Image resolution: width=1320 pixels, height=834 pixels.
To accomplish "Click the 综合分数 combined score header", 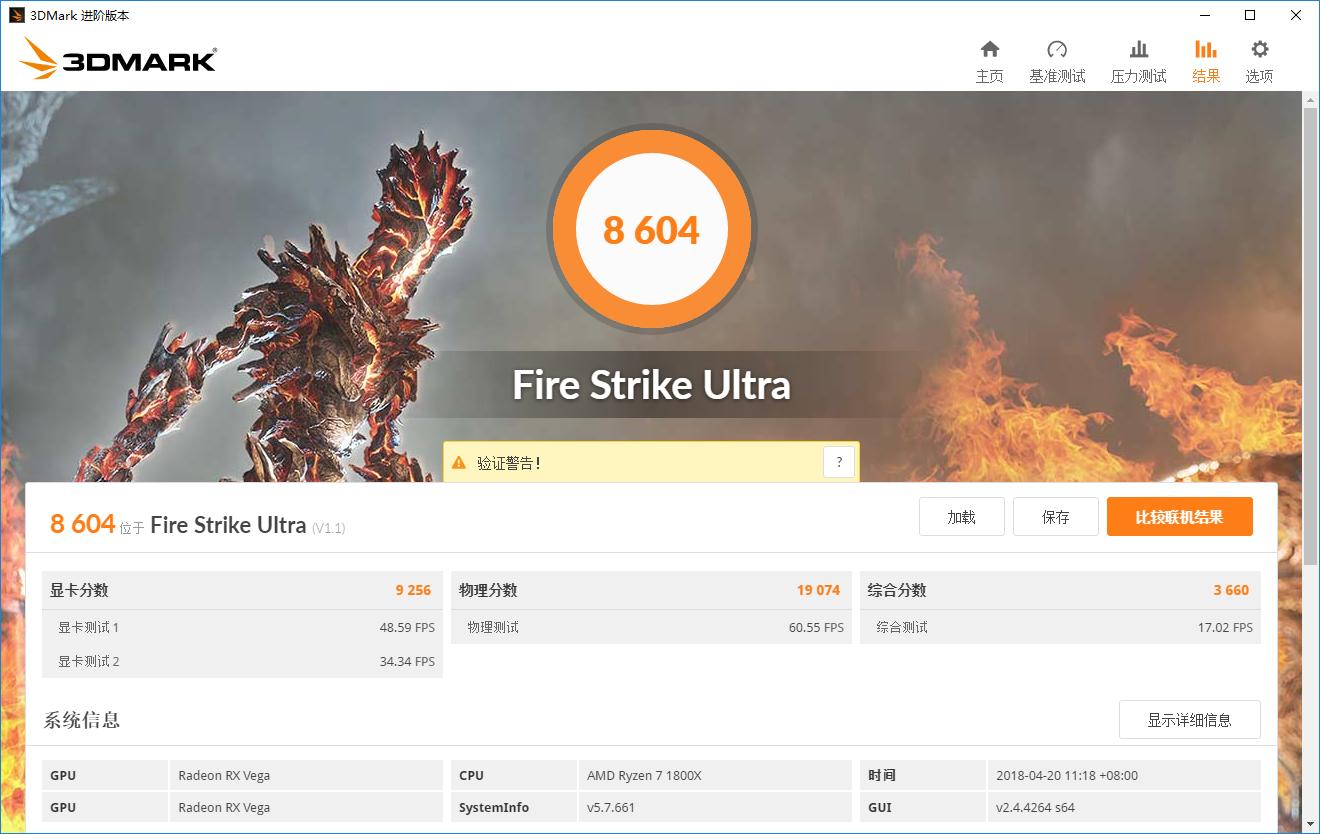I will tap(897, 590).
